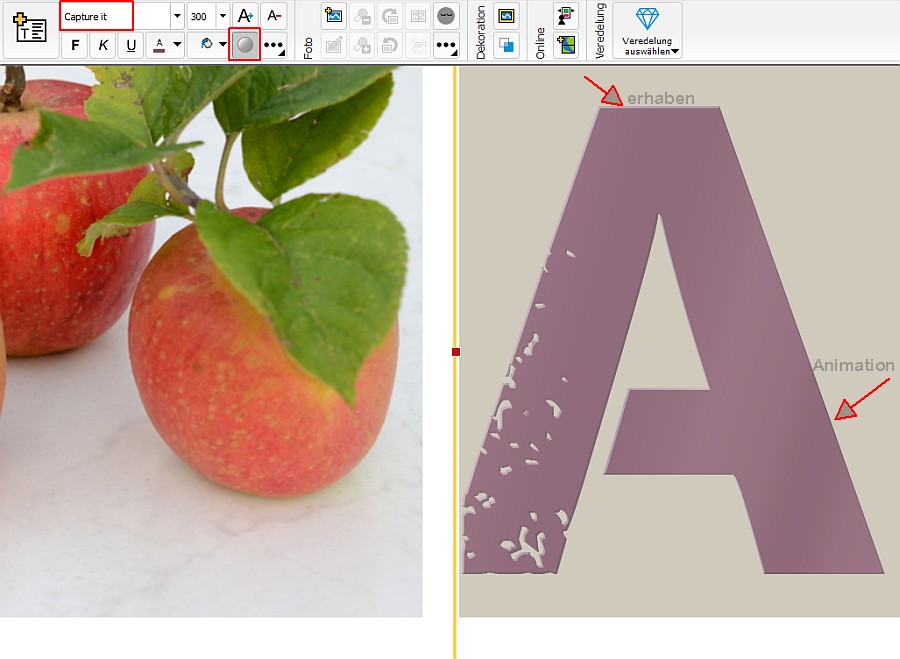Click the highlighted grey sphere effect button

pos(245,44)
